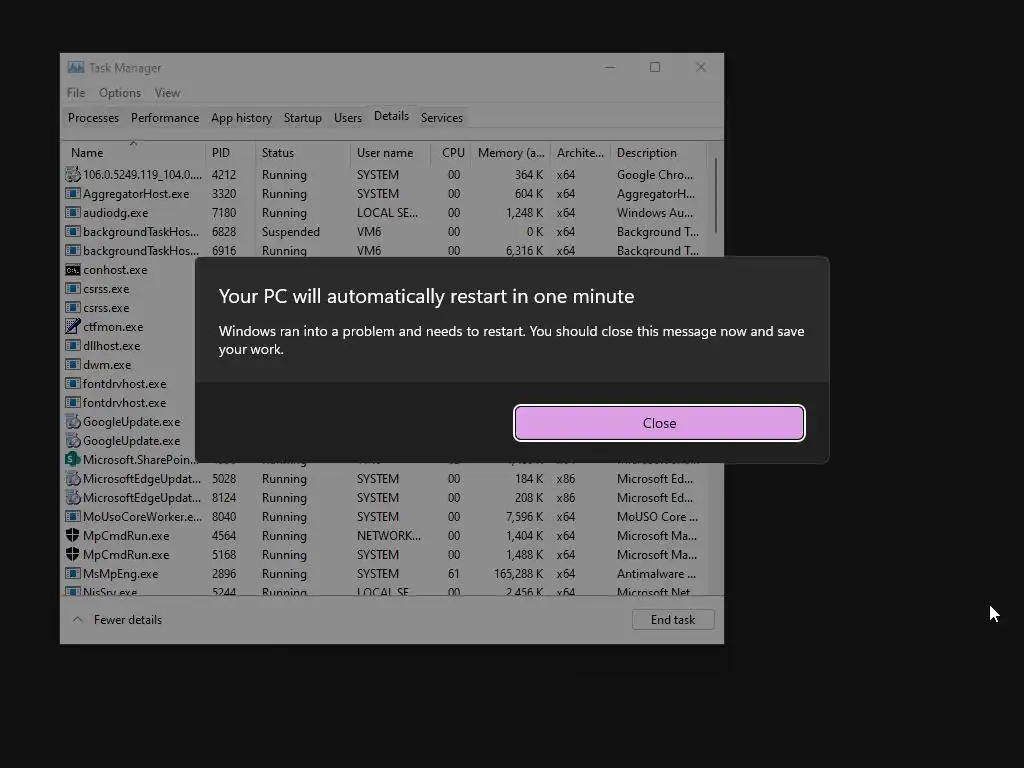
Task: Click the conhost.exe console icon
Action: coord(72,270)
